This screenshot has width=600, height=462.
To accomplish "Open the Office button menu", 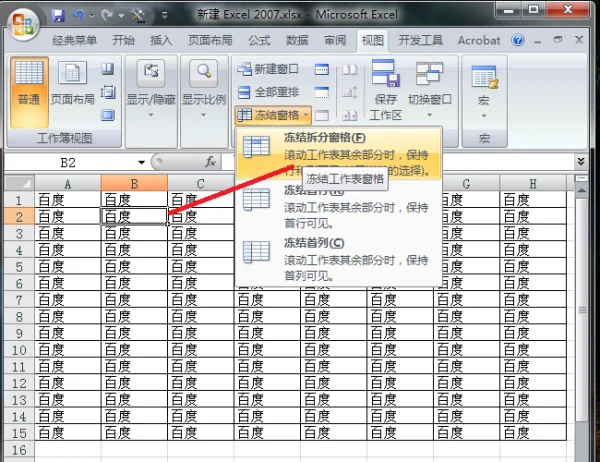I will [x=23, y=23].
